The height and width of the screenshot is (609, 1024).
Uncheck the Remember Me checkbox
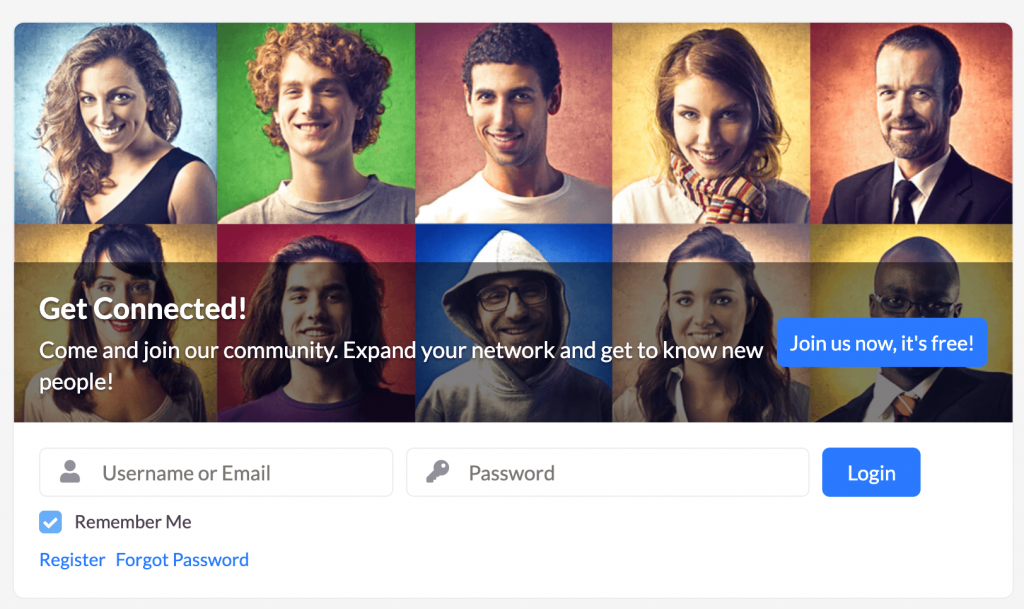coord(50,522)
